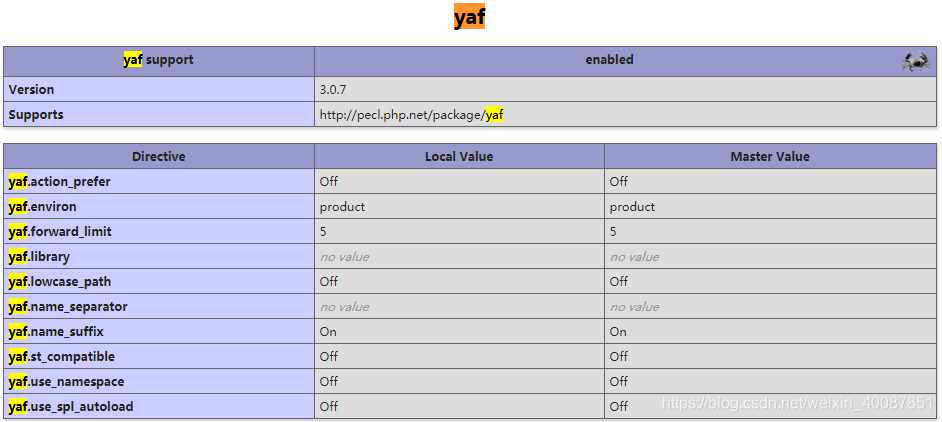Click the yaf.st_compatible directive name
942x422 pixels.
[x=62, y=357]
